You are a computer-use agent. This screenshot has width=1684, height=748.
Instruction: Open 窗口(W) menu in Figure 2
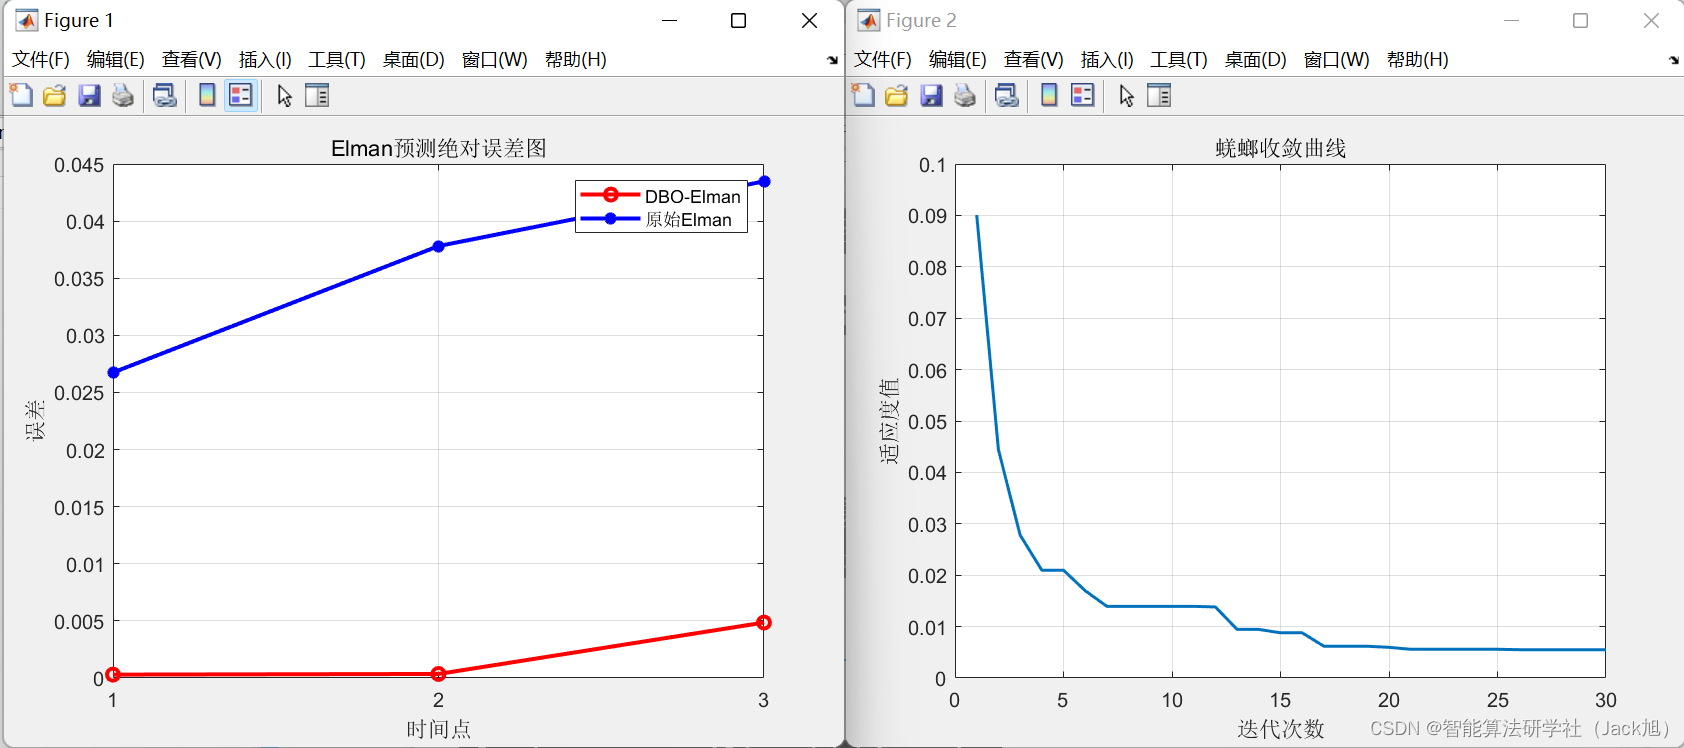1337,60
